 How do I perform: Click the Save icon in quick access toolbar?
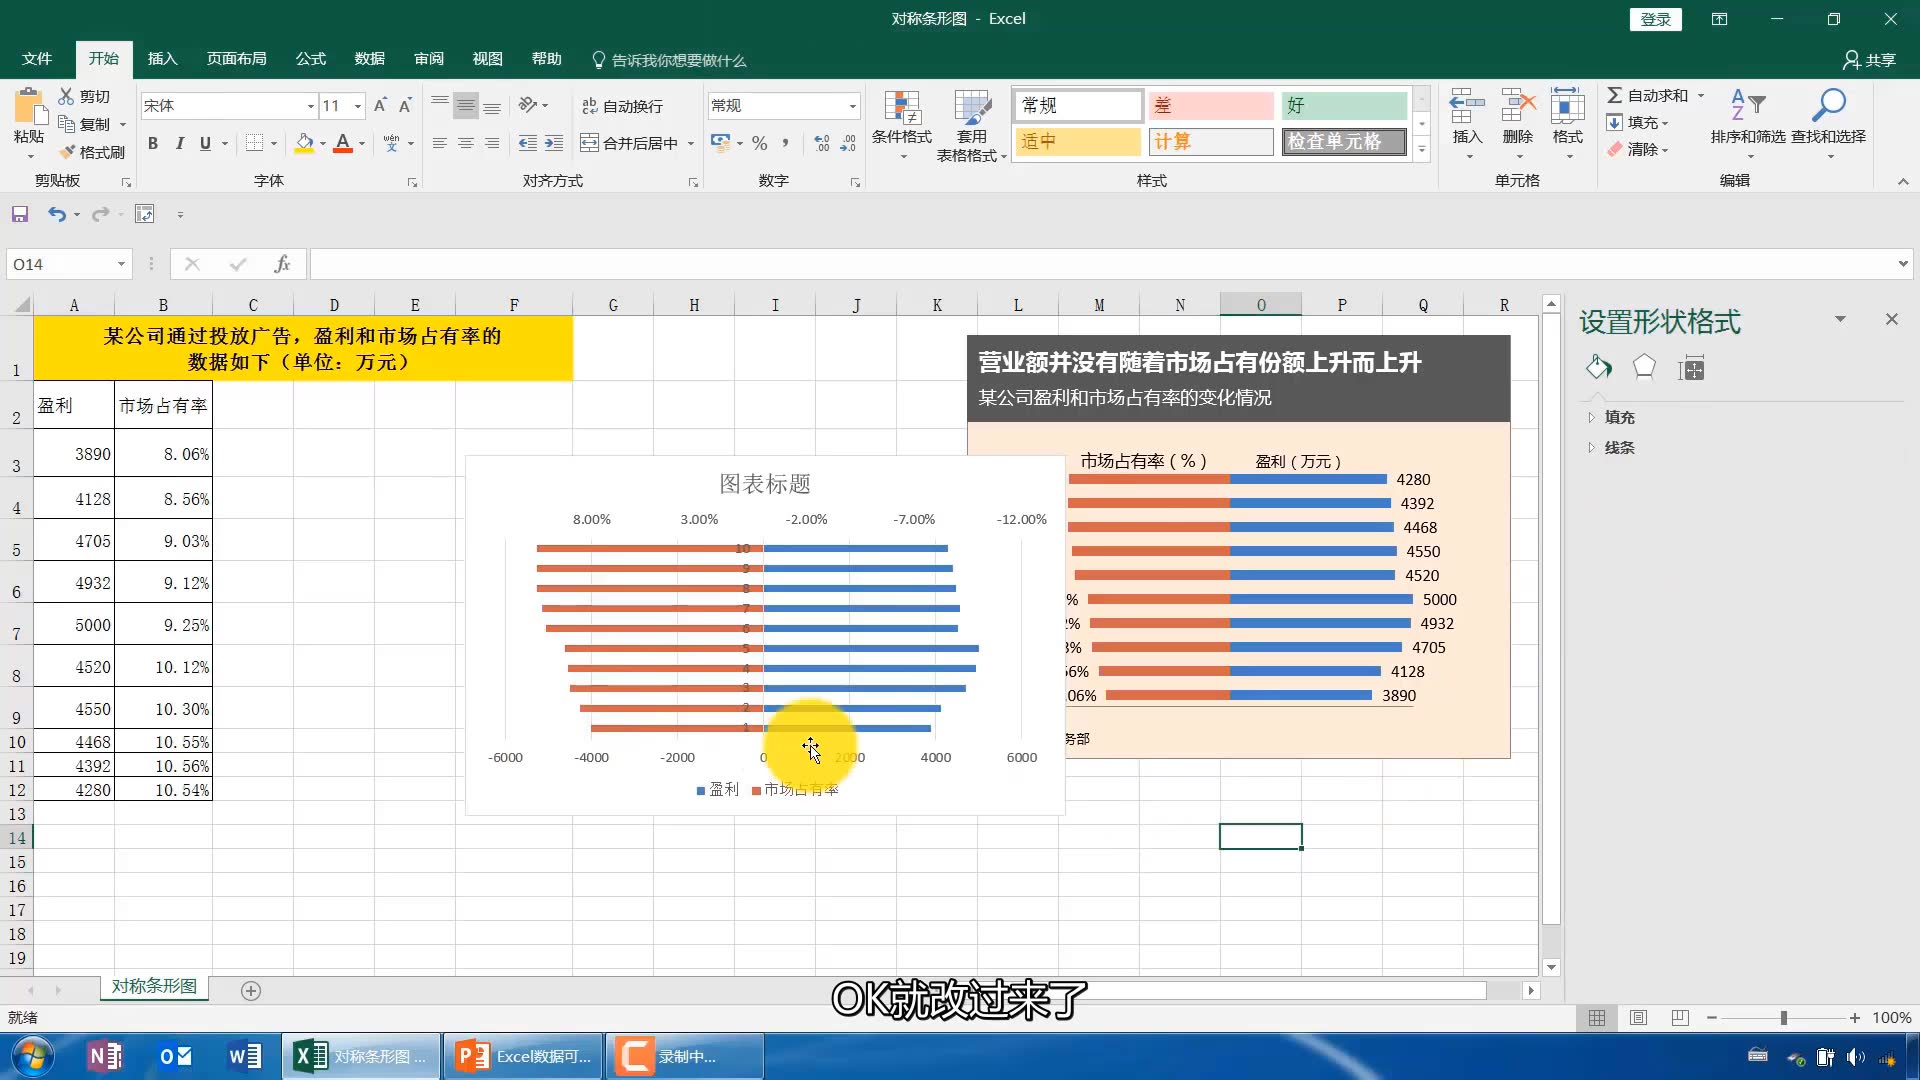(20, 214)
